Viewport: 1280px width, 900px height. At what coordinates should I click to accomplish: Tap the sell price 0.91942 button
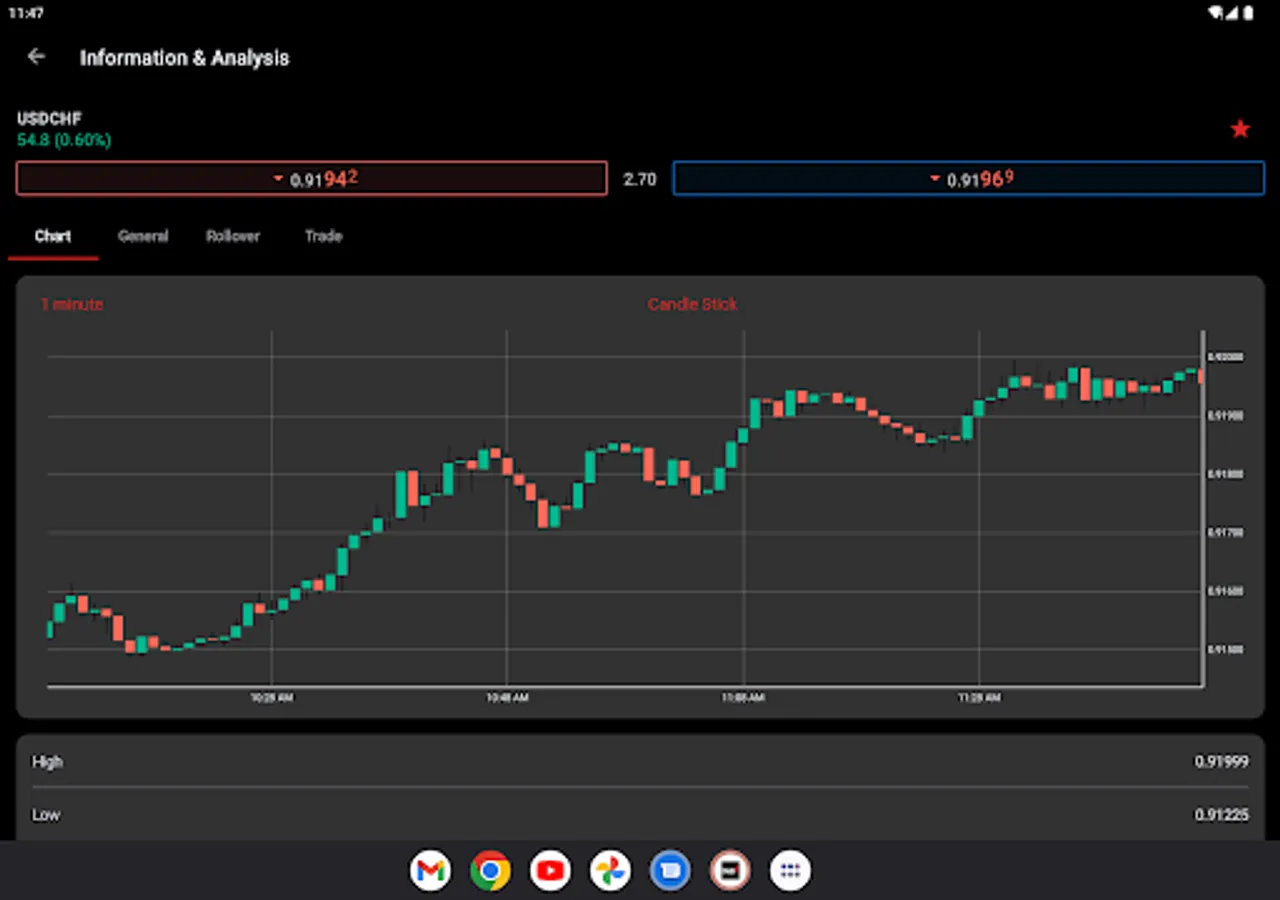pos(312,179)
